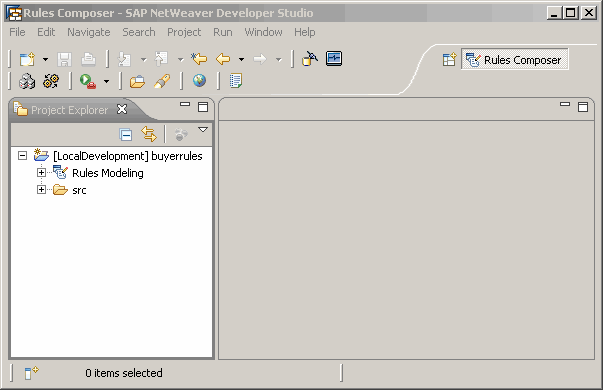Select the Rules Composer perspective button
The image size is (603, 390).
point(515,59)
